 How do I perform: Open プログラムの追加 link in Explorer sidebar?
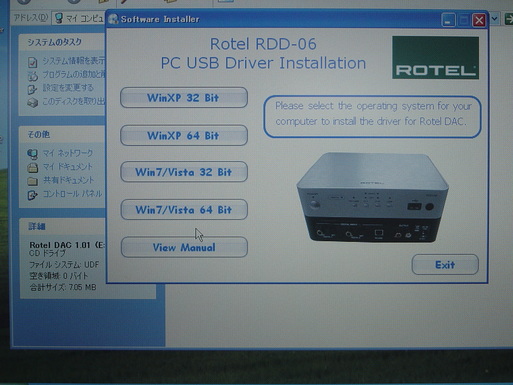point(74,74)
